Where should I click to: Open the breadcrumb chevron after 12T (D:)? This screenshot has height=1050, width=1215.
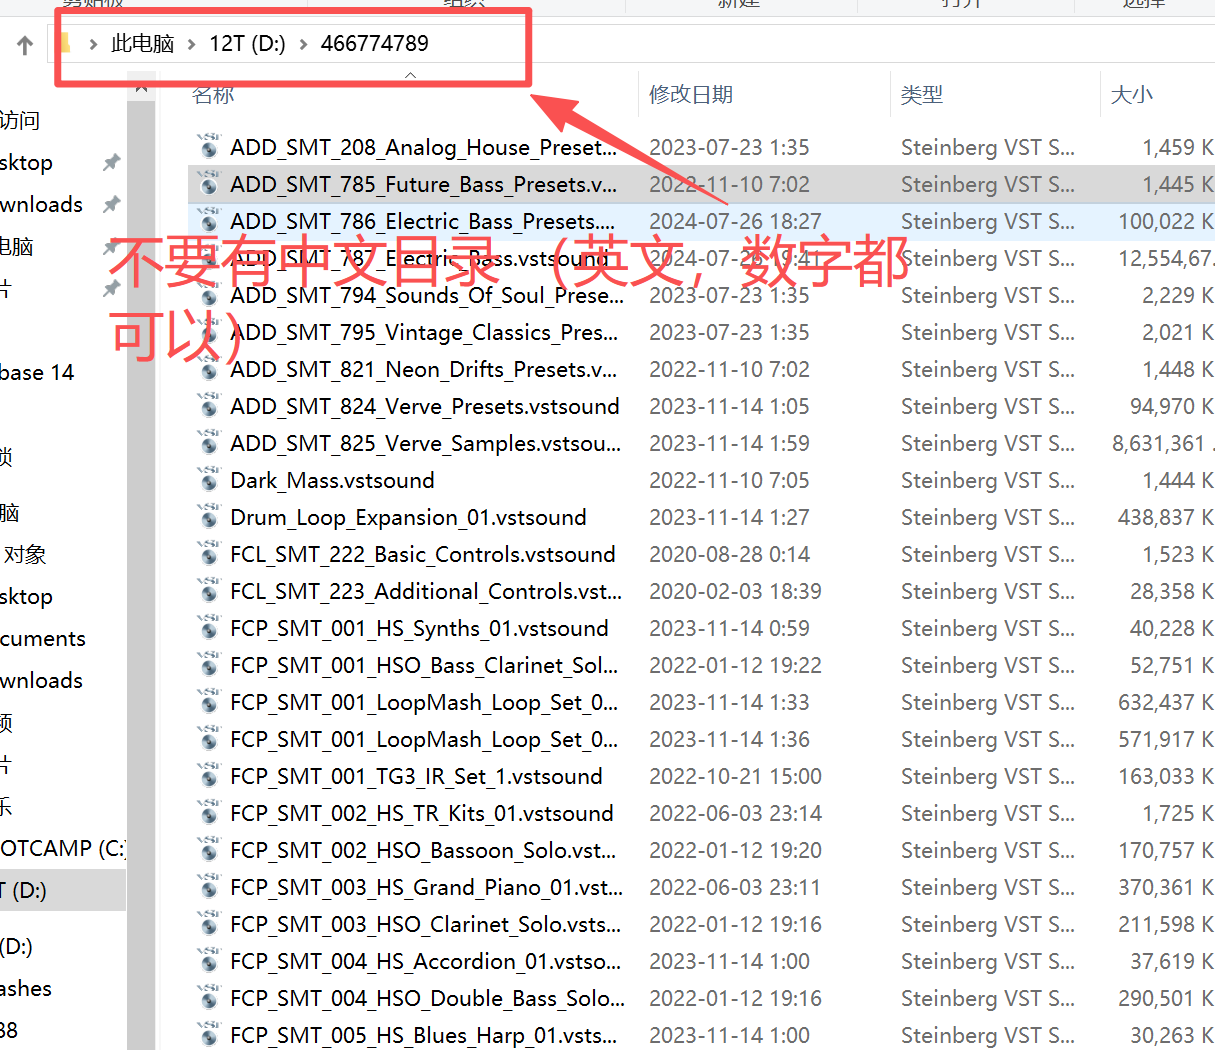(303, 44)
